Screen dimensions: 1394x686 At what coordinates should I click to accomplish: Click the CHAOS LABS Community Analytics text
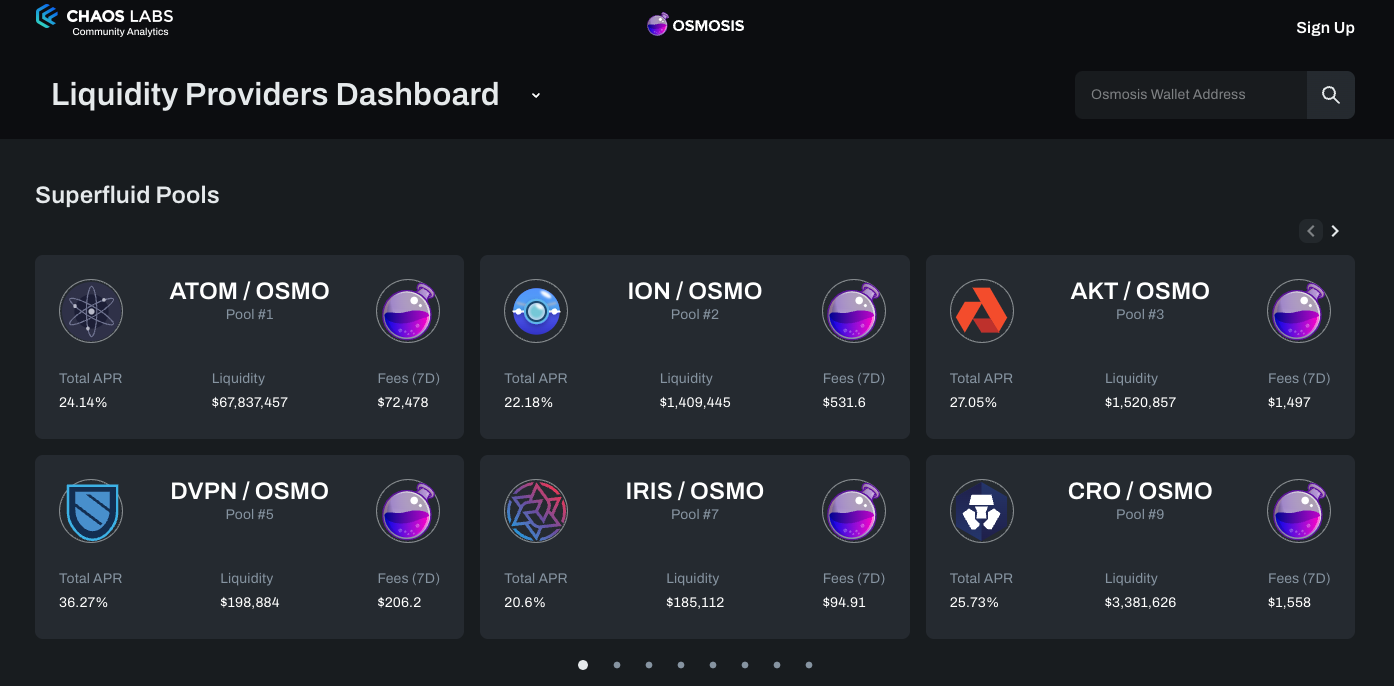[x=120, y=21]
